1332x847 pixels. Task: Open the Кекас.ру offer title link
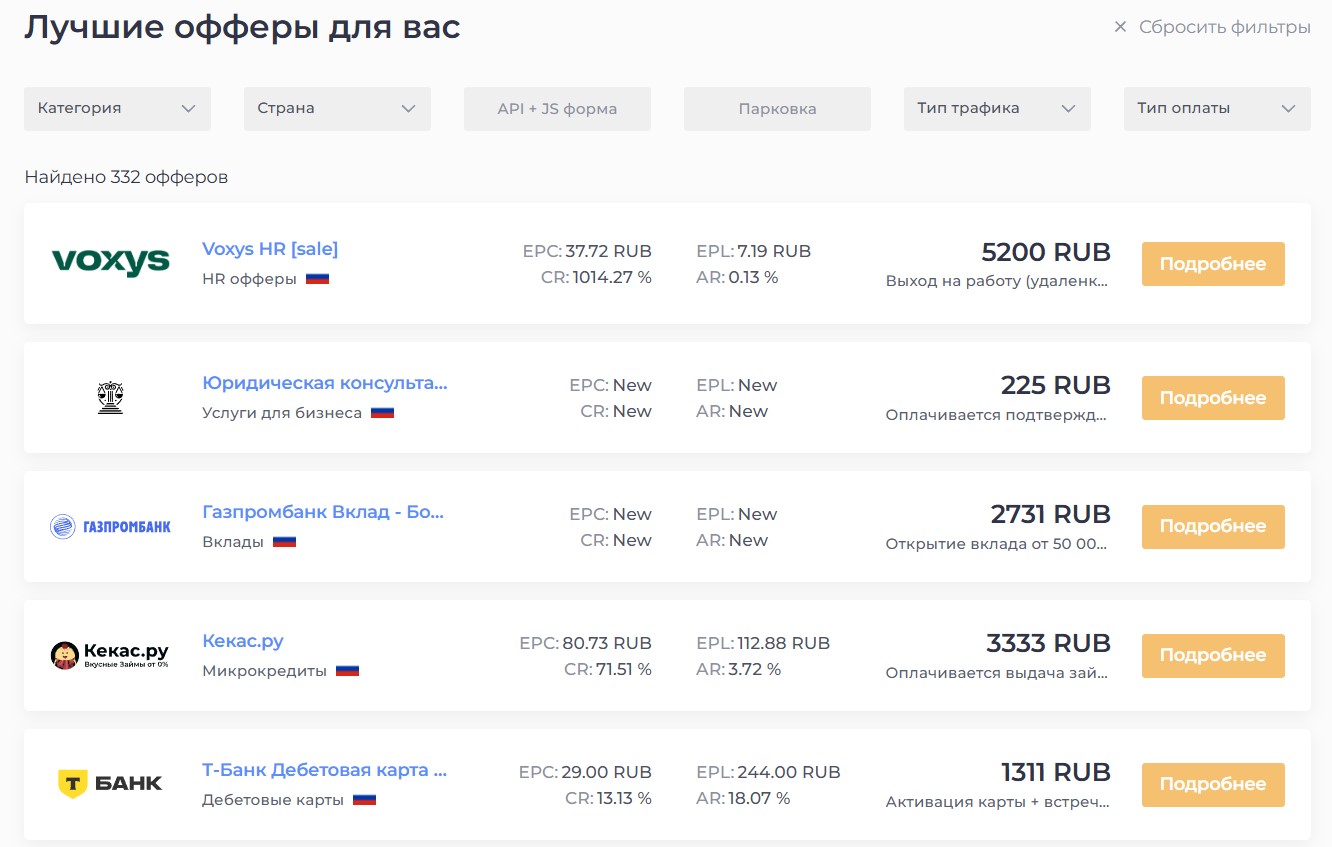pyautogui.click(x=243, y=641)
